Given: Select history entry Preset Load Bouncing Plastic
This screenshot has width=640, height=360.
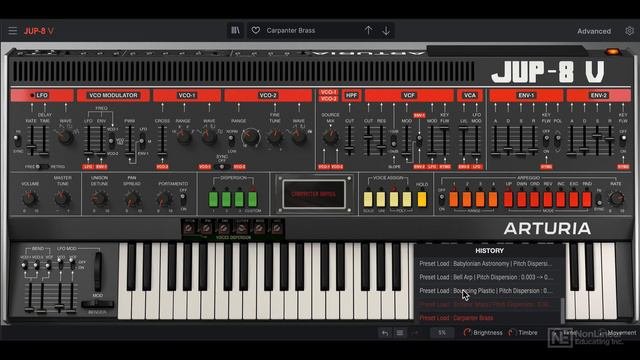Looking at the screenshot, I should [x=487, y=291].
